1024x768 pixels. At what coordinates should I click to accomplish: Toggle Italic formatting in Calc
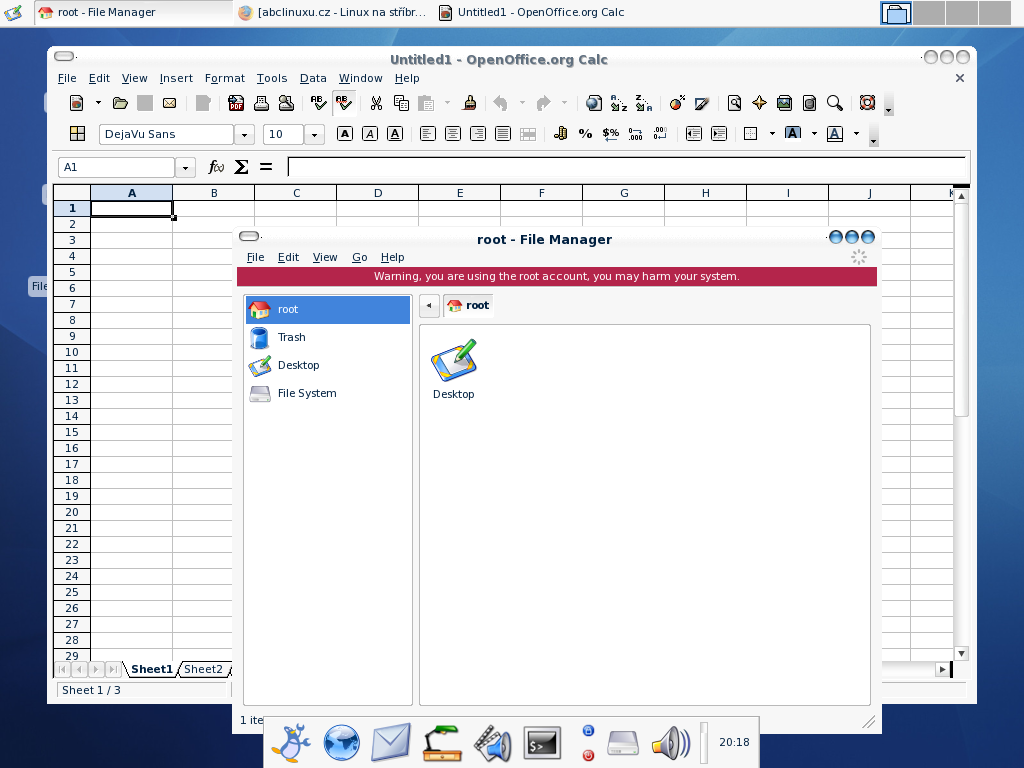pos(370,134)
